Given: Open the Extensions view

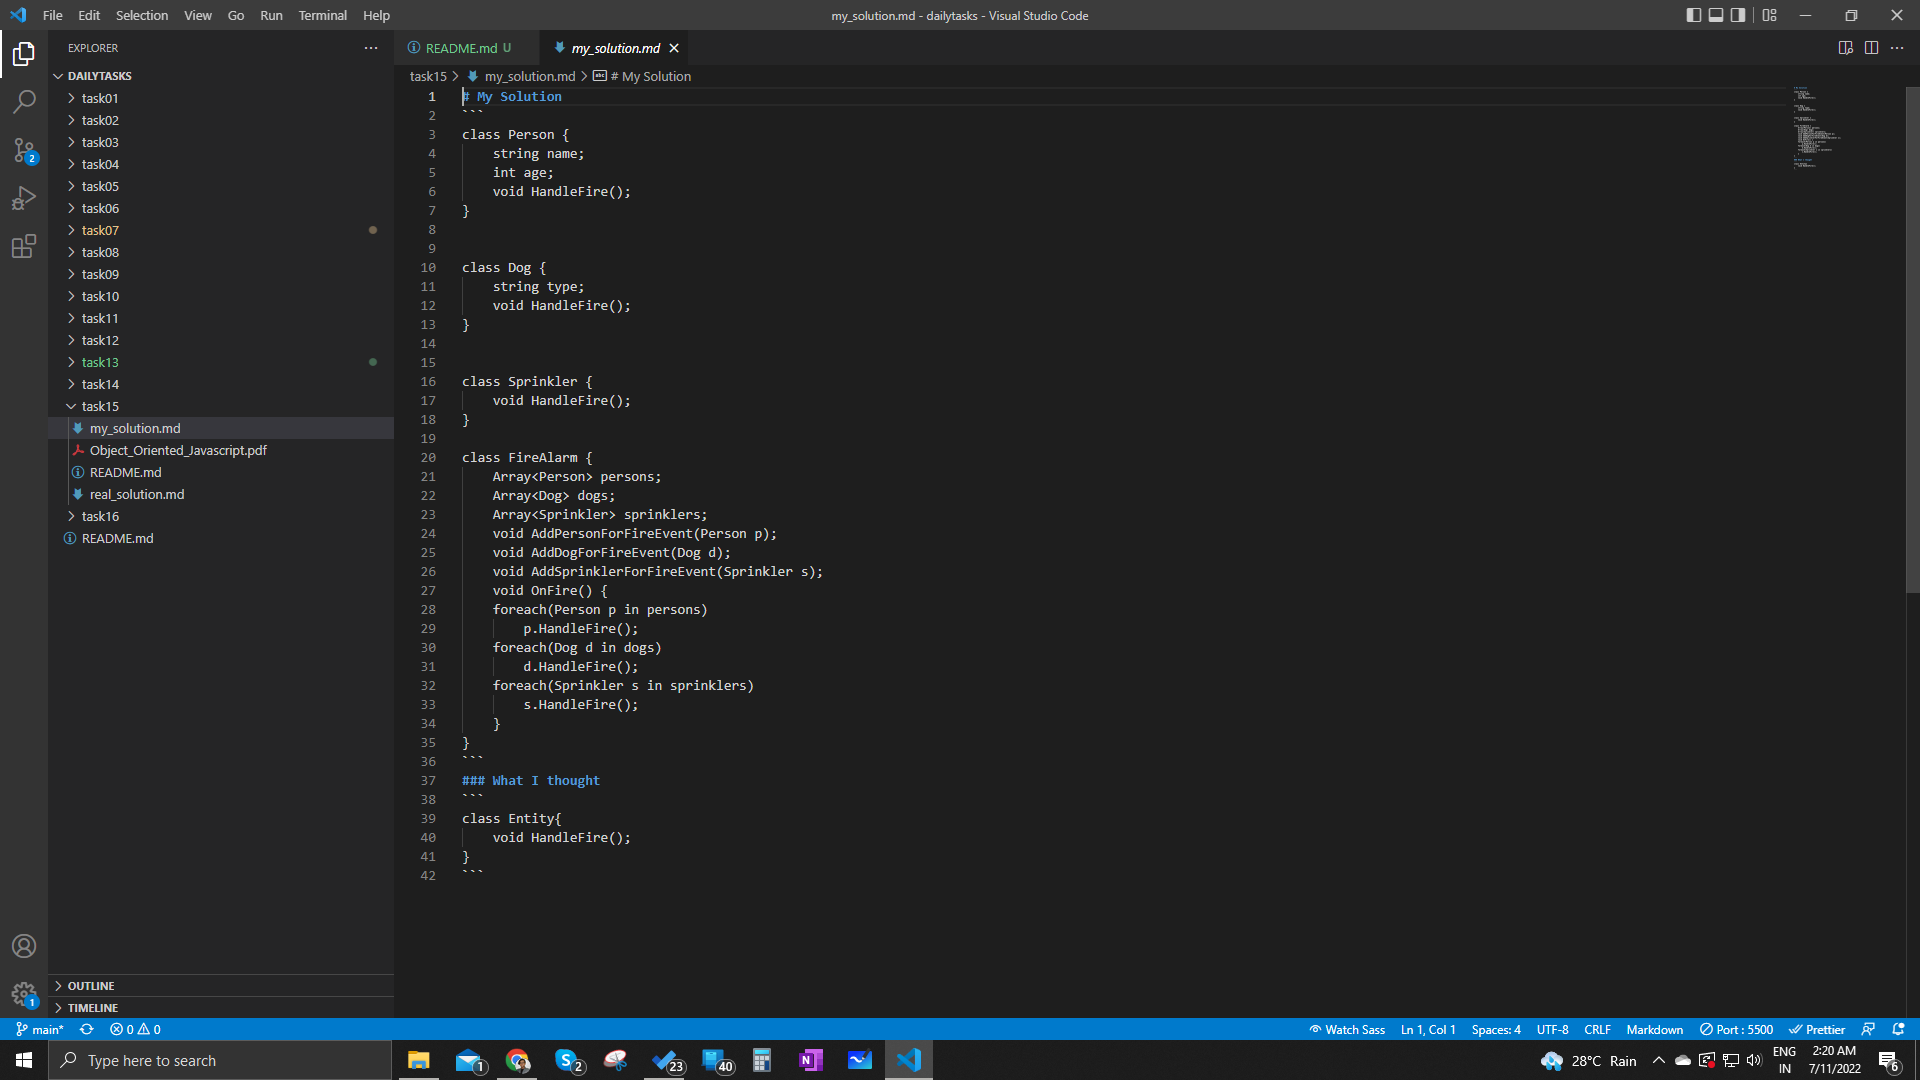Looking at the screenshot, I should (24, 247).
